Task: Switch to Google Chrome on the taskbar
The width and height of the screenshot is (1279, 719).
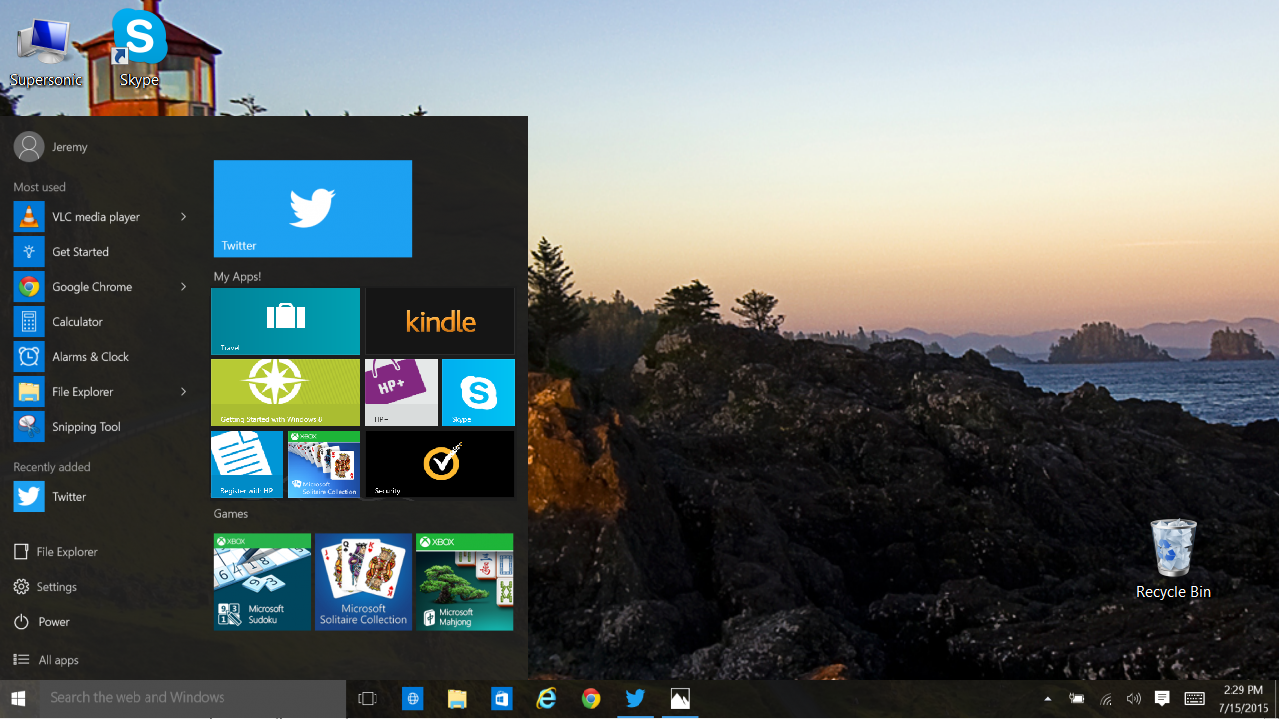Action: coord(591,699)
